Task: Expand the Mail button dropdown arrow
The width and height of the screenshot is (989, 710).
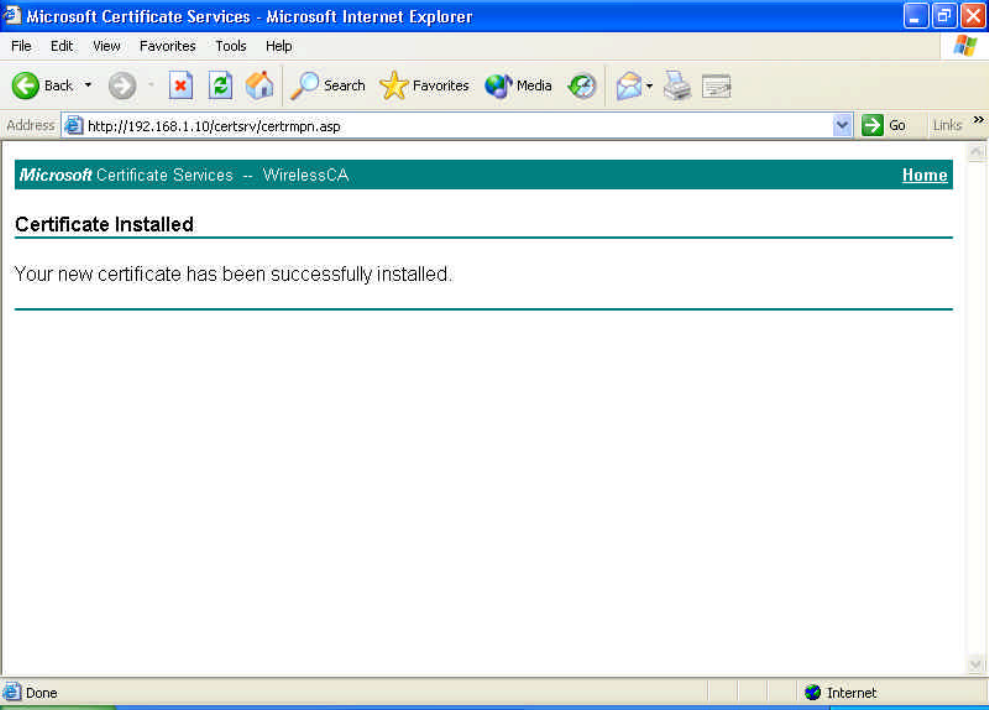Action: pos(649,86)
